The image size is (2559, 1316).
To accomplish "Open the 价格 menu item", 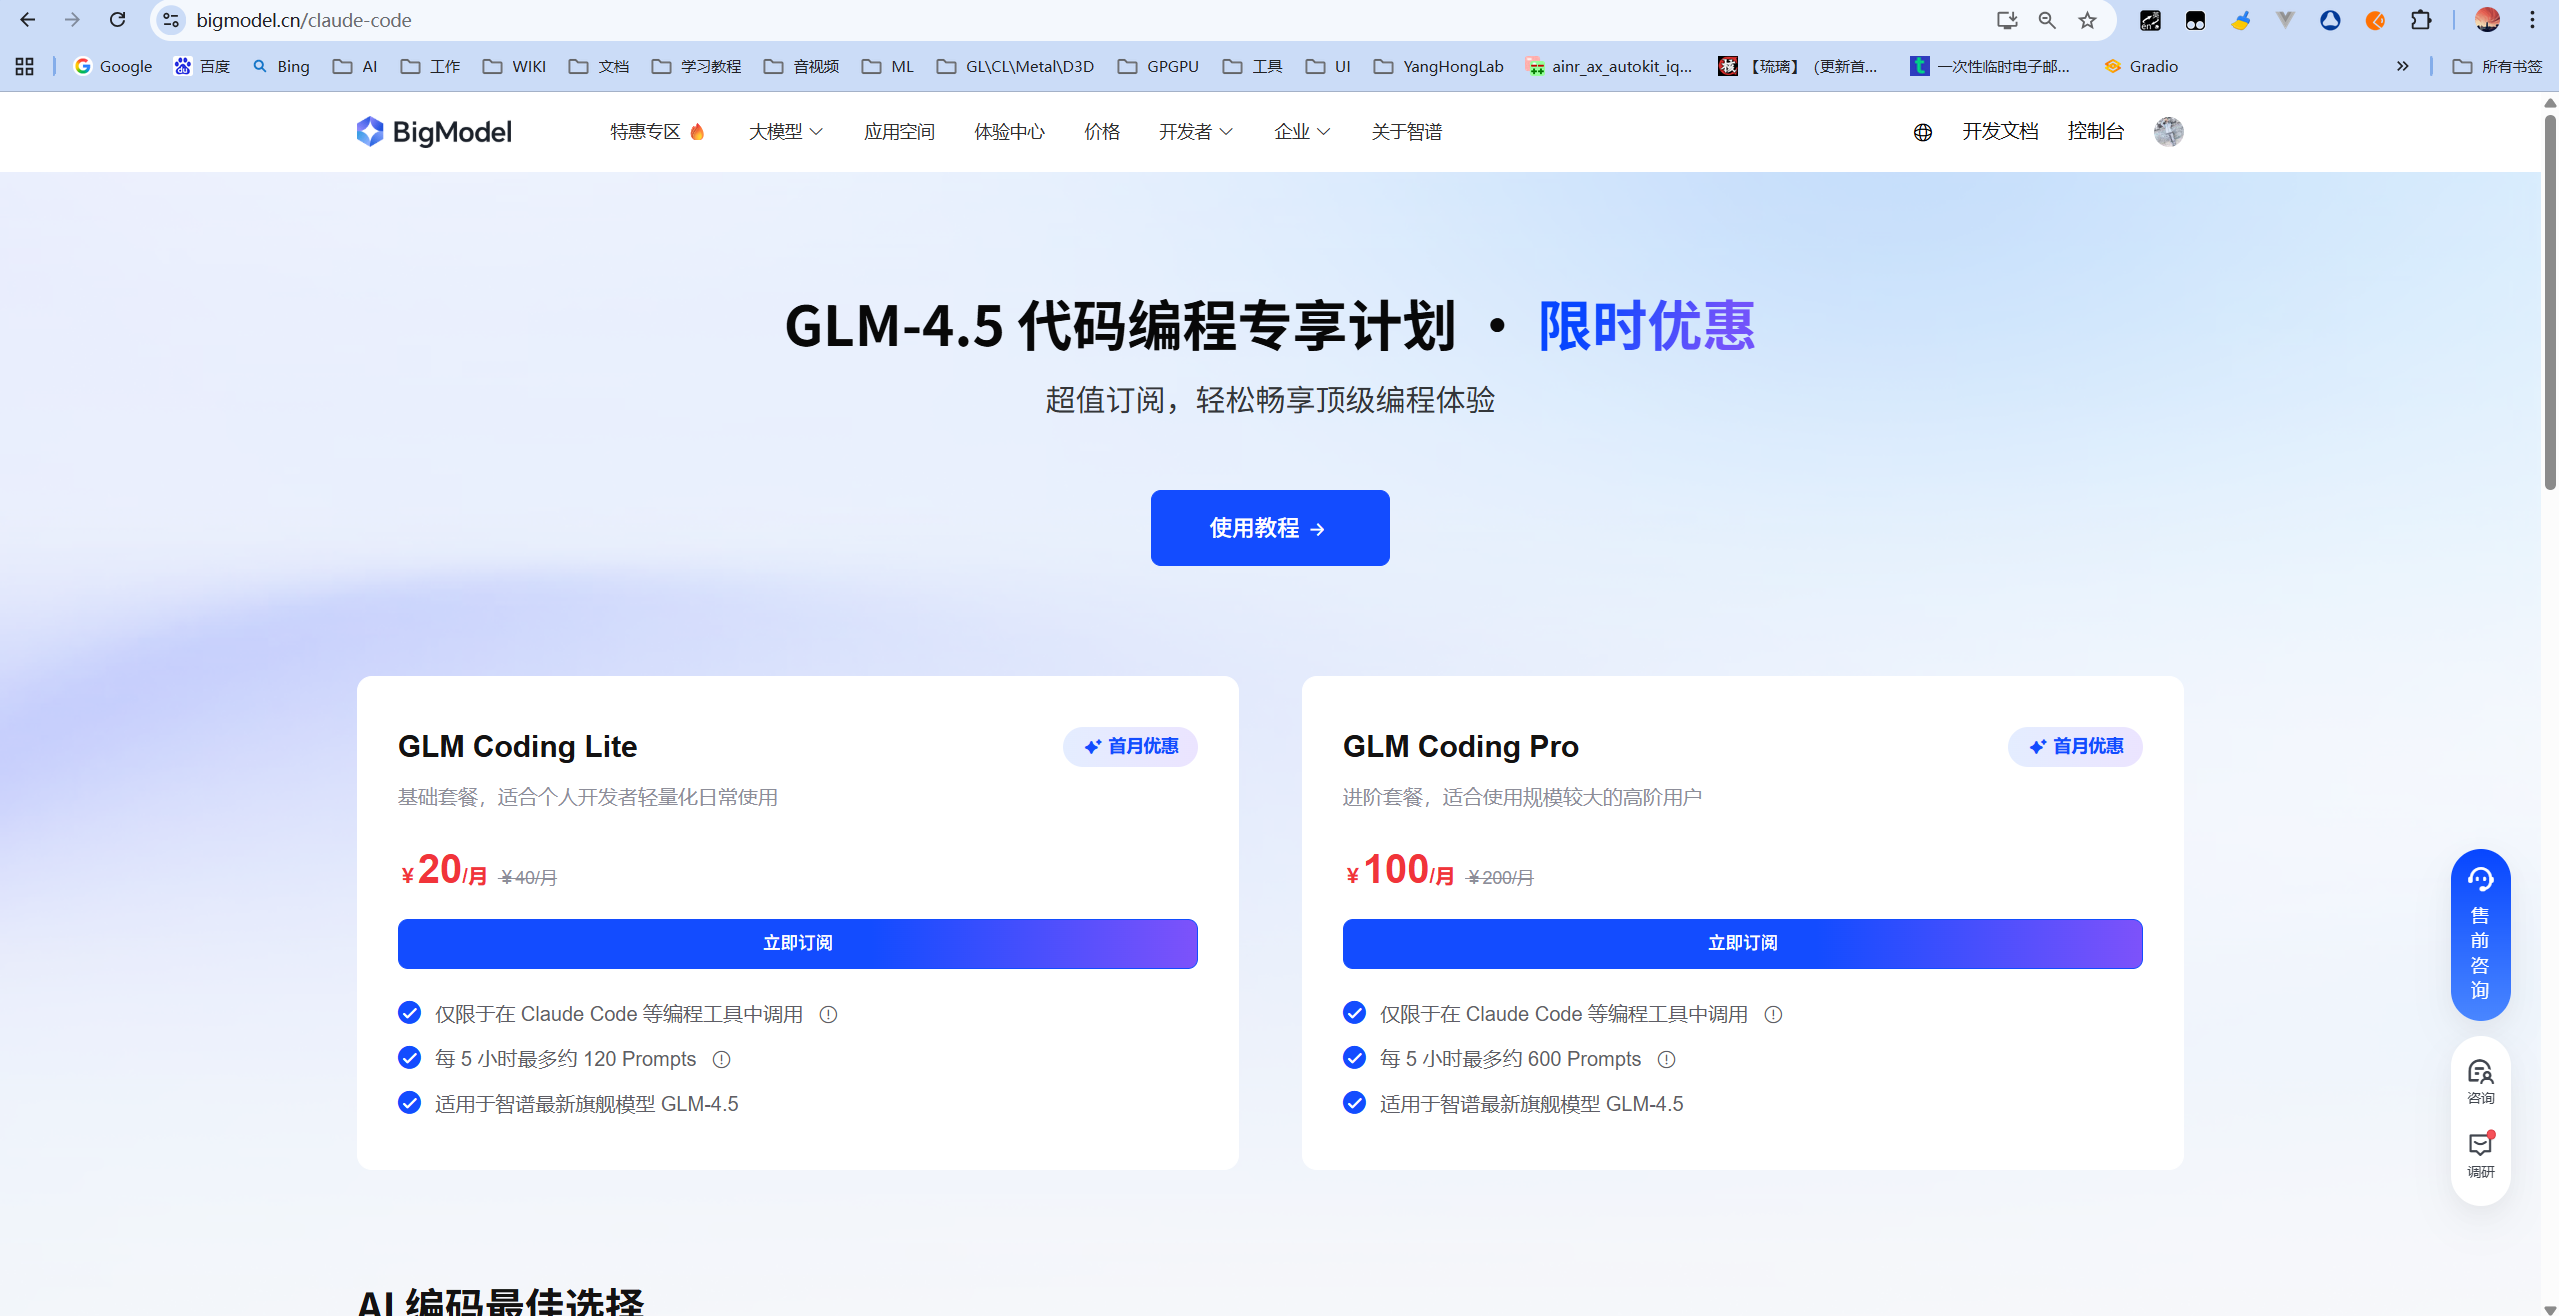I will coord(1102,131).
